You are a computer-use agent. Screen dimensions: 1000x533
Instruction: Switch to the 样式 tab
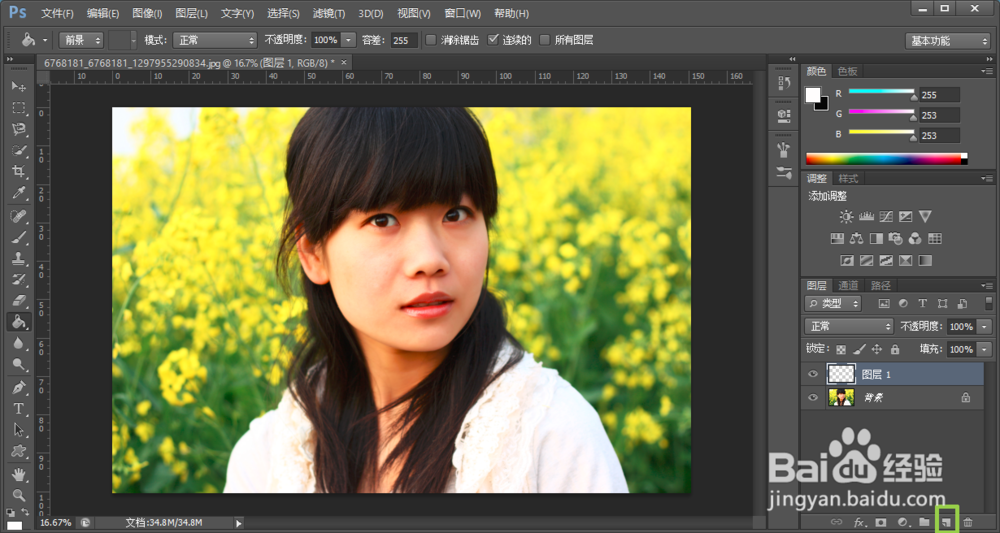pyautogui.click(x=848, y=179)
